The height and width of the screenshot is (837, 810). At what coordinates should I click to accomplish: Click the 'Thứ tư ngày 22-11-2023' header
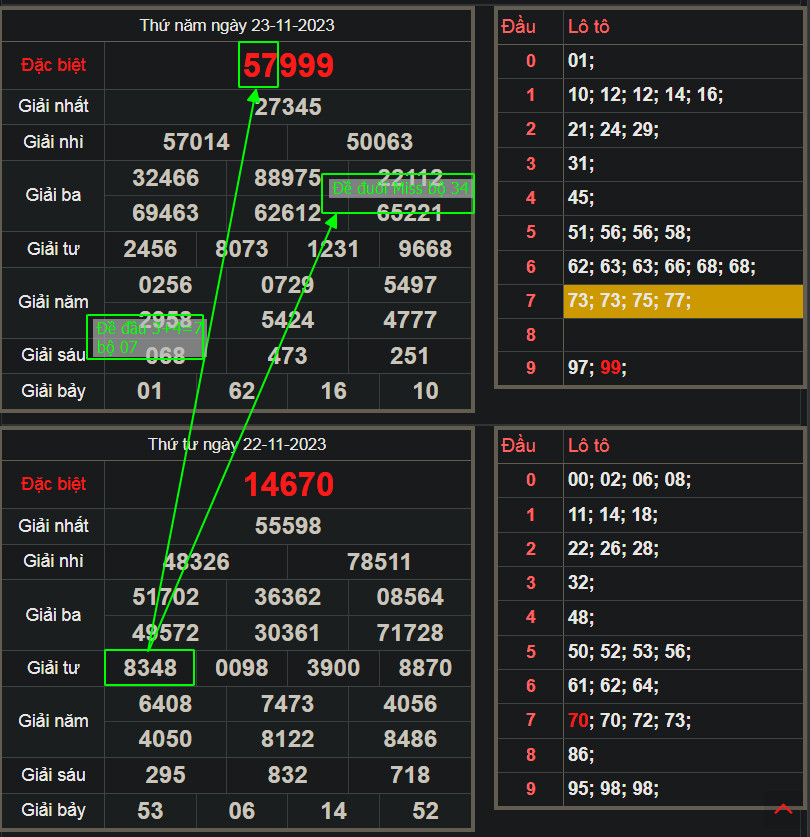pos(237,444)
